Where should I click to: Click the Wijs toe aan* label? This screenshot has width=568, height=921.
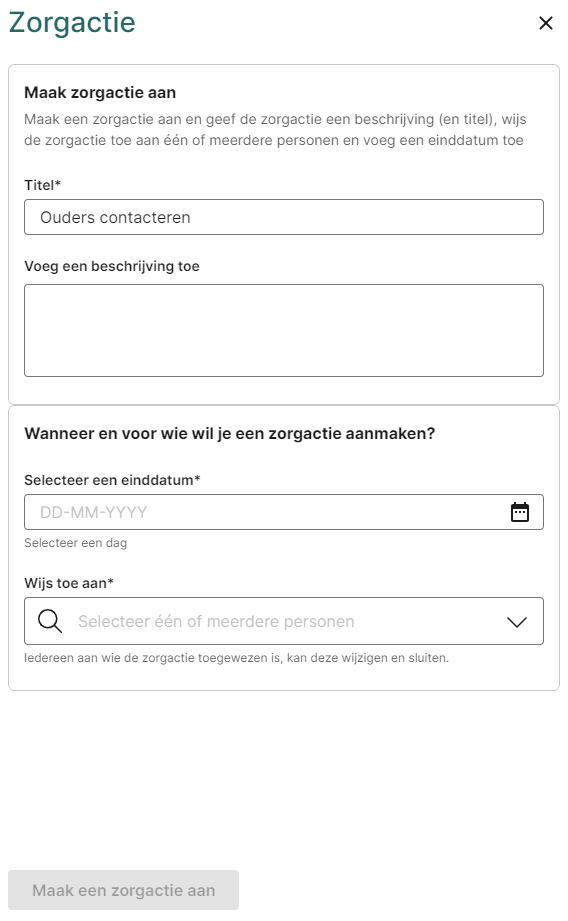(69, 583)
